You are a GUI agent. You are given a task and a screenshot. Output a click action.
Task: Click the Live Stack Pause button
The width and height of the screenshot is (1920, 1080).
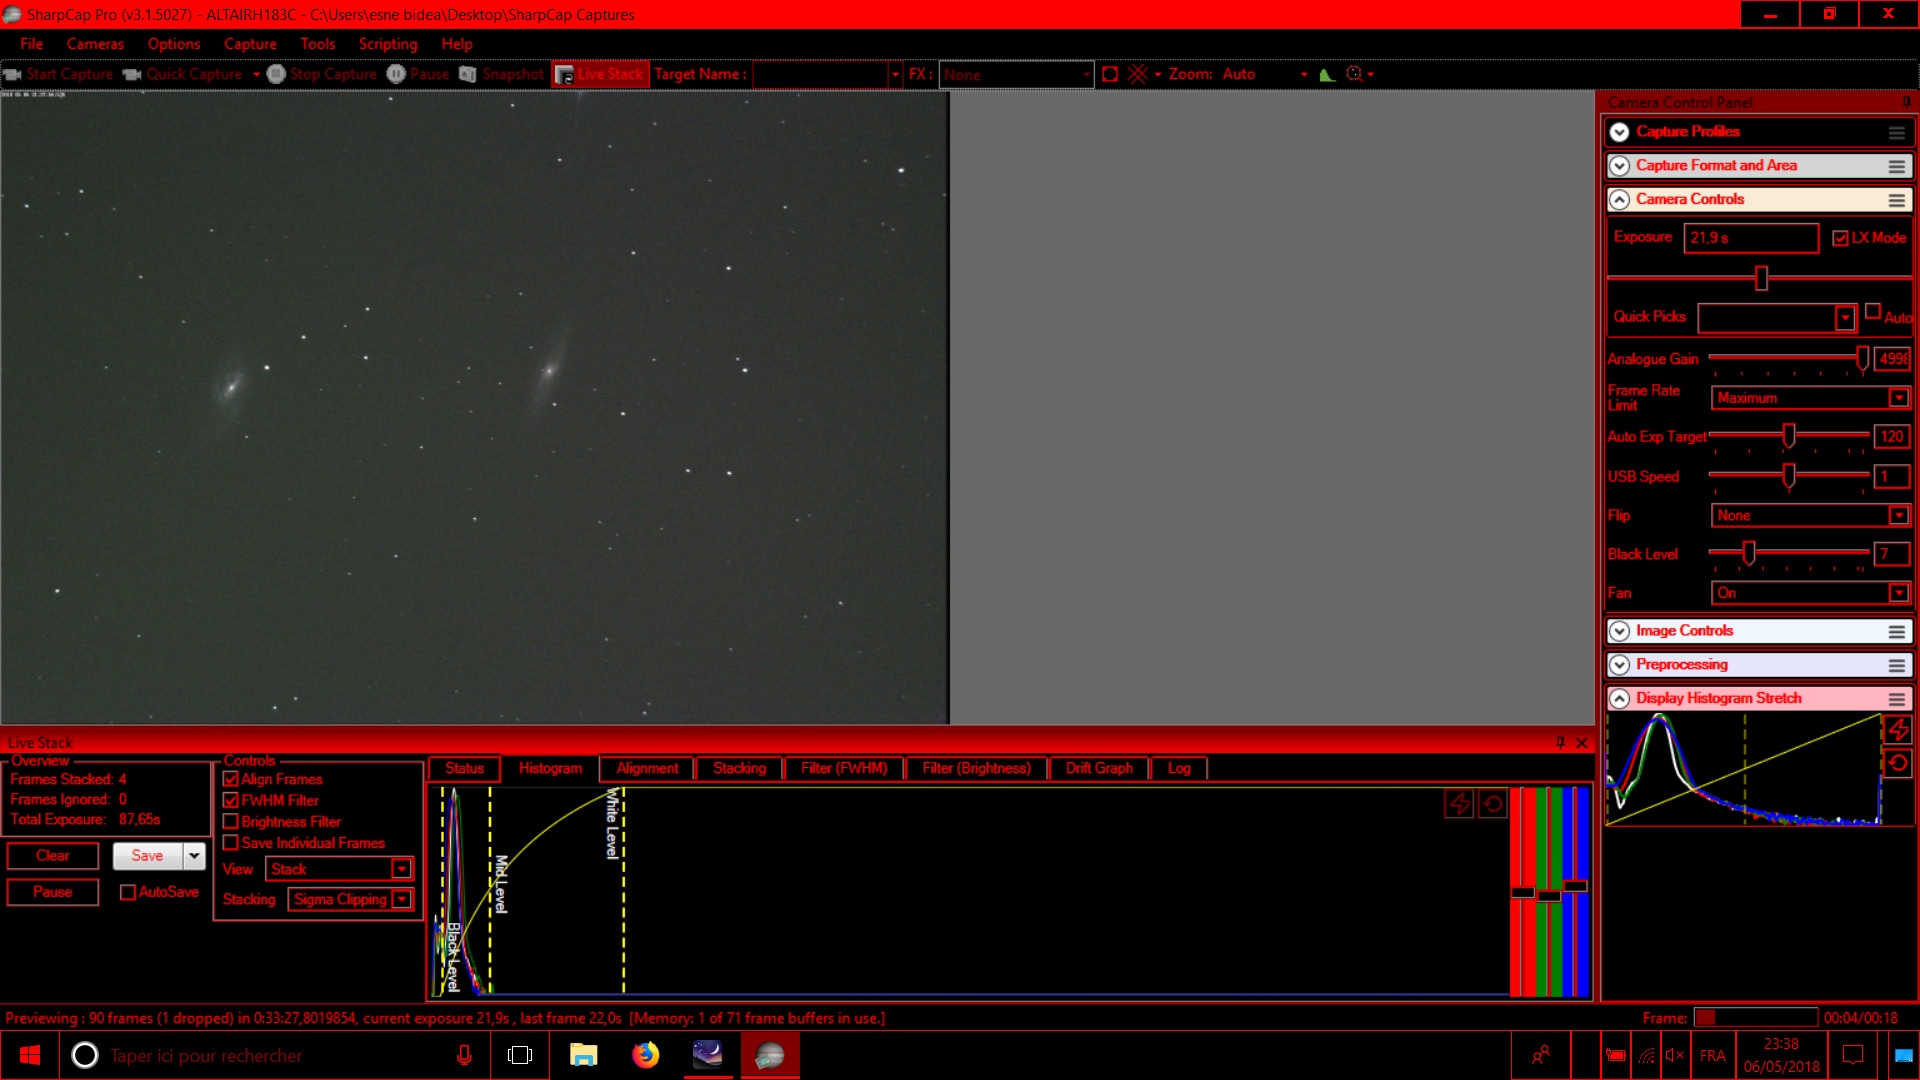click(x=53, y=892)
